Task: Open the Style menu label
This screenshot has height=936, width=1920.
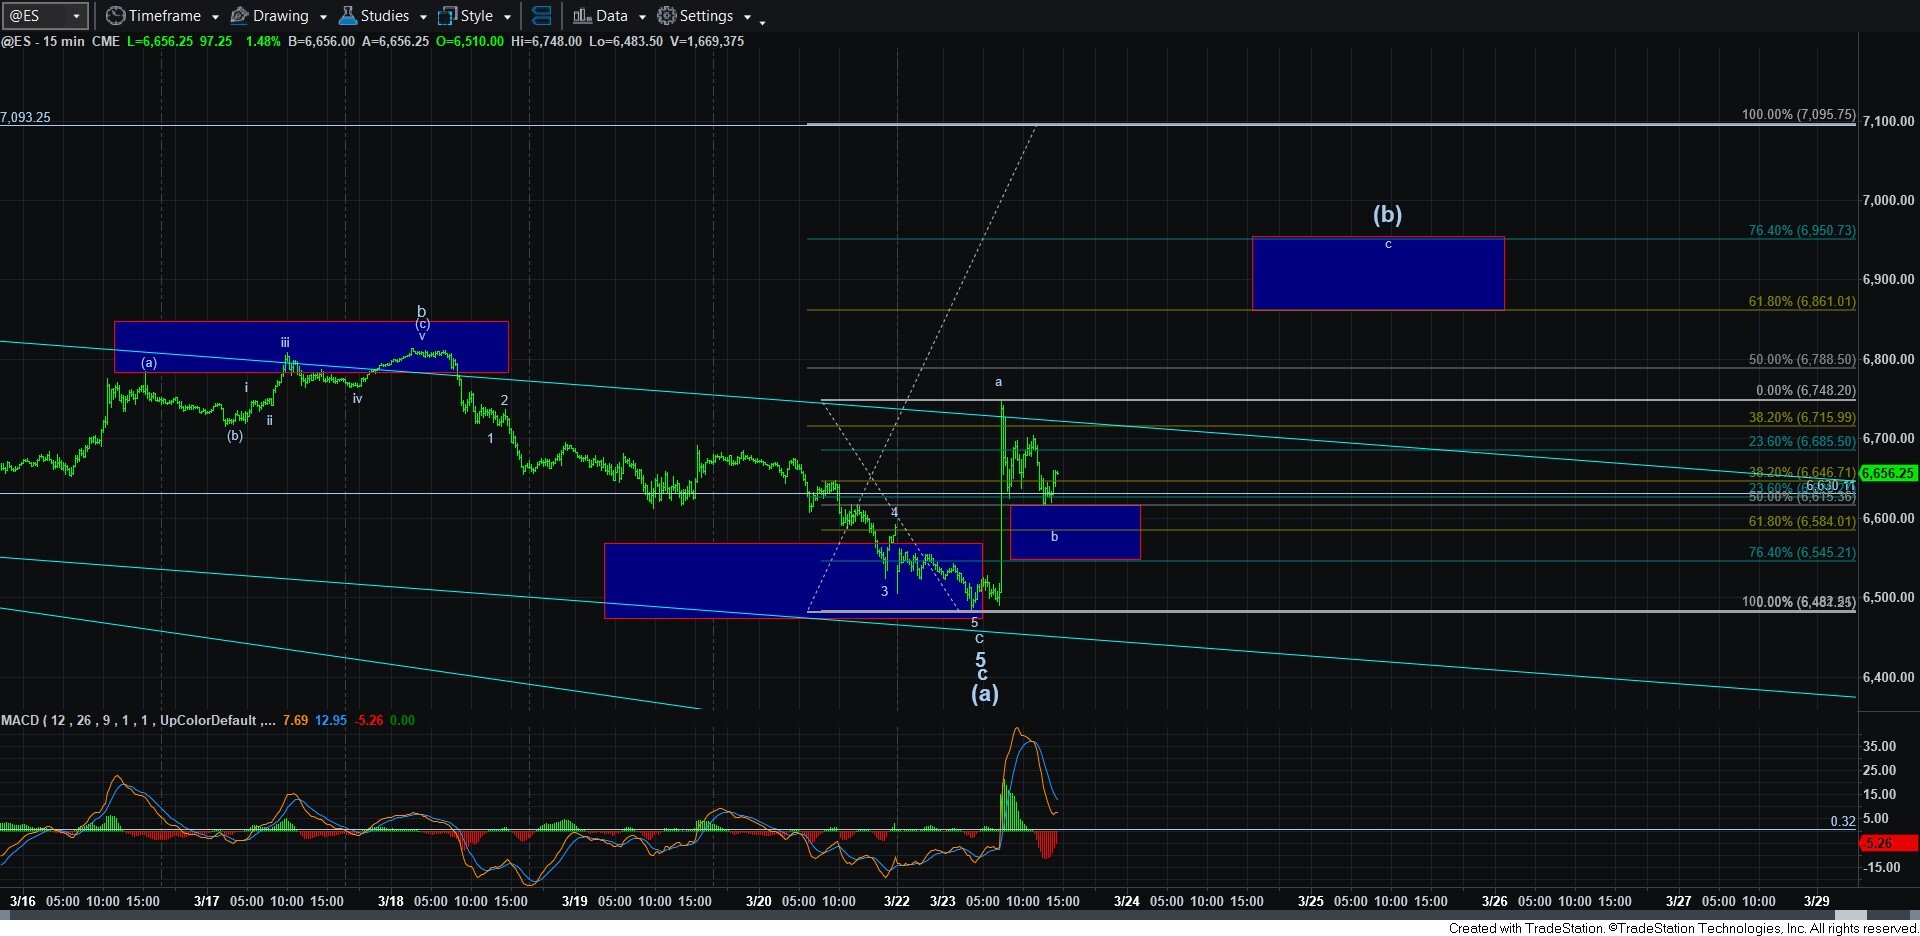Action: [477, 16]
